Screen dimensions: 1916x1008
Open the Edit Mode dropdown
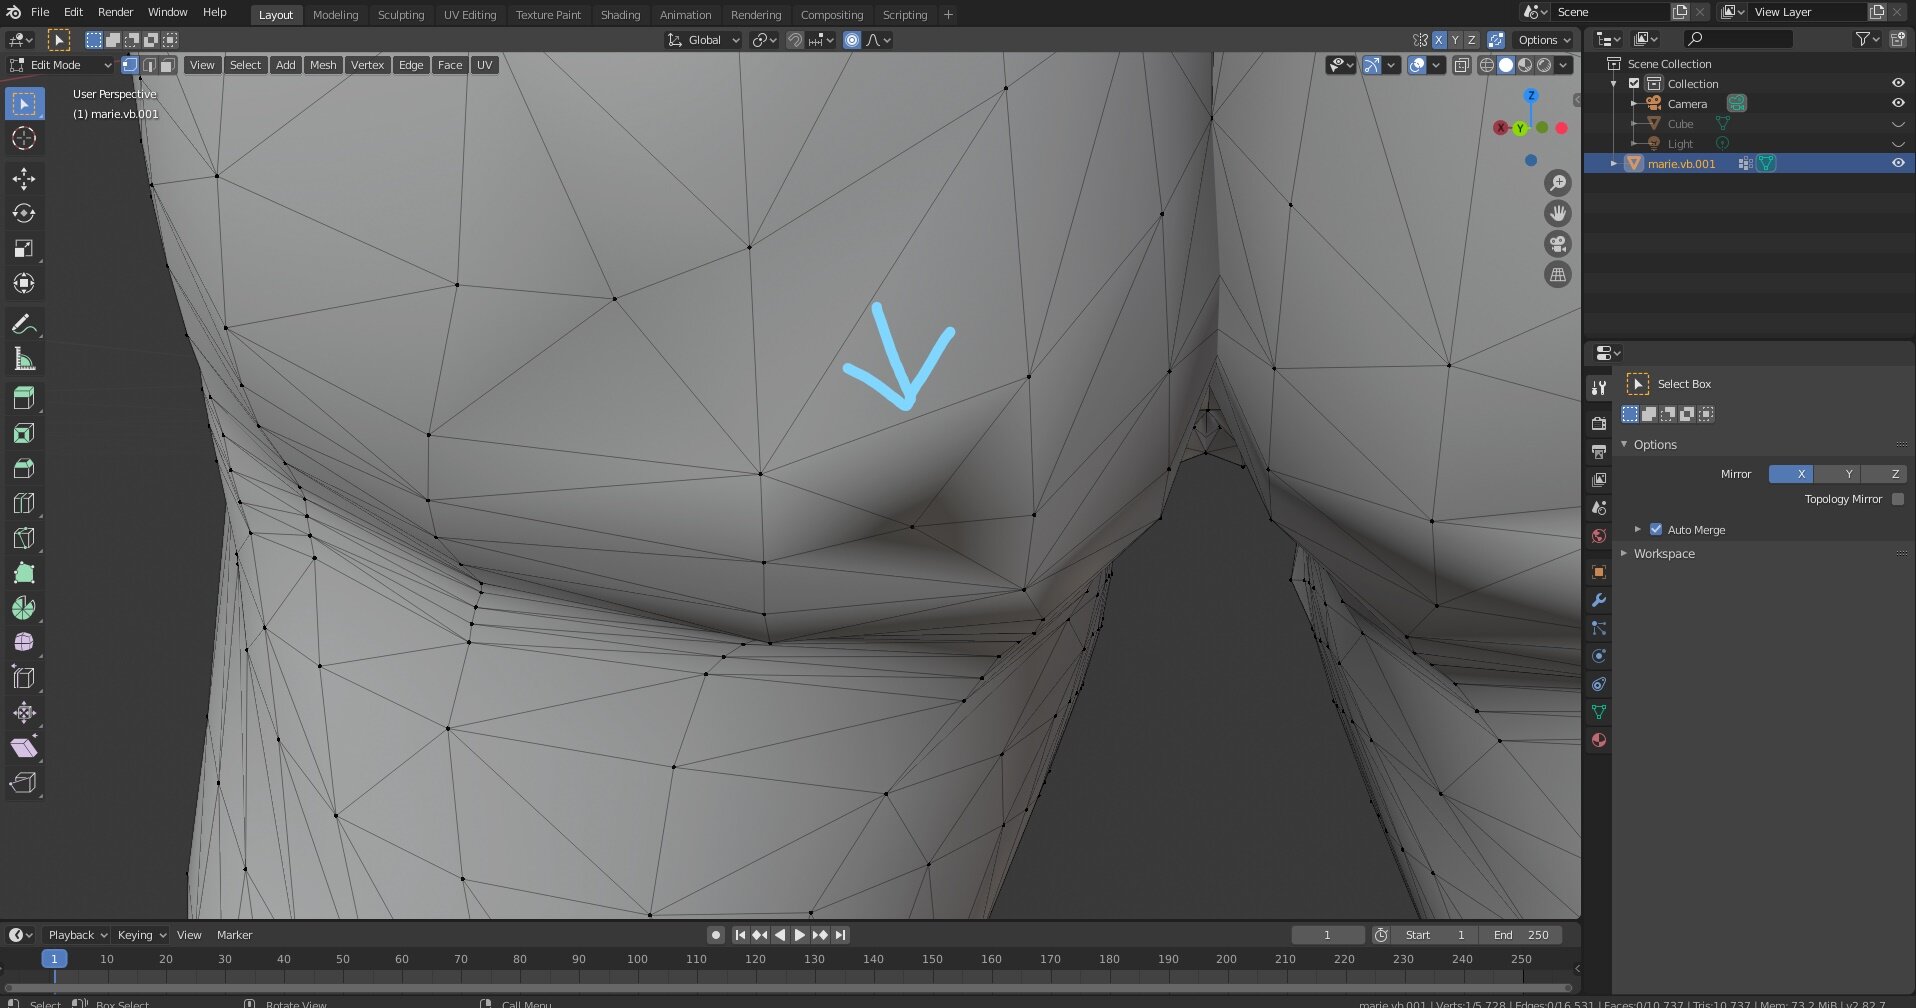[61, 65]
